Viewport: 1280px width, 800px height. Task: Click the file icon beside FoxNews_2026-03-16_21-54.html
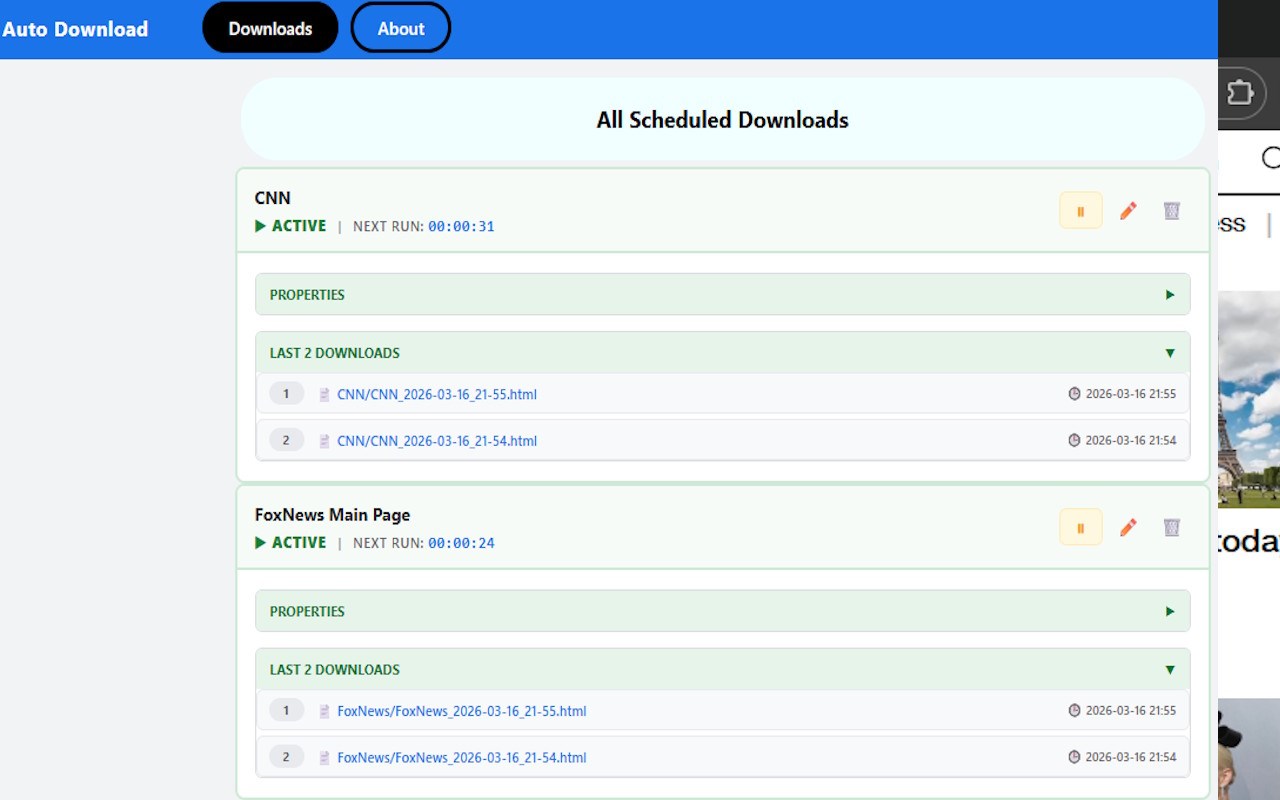pos(324,758)
